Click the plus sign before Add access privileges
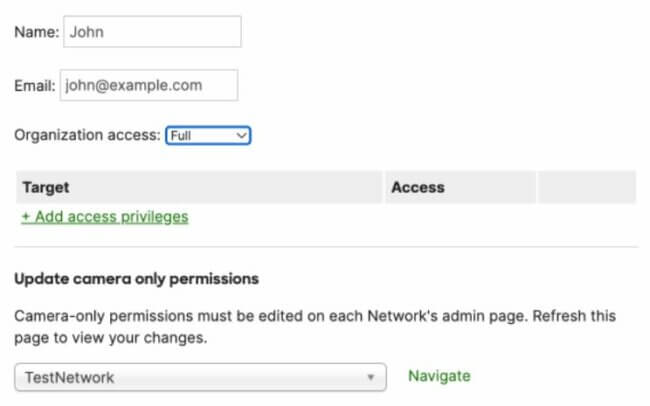 [x=26, y=217]
